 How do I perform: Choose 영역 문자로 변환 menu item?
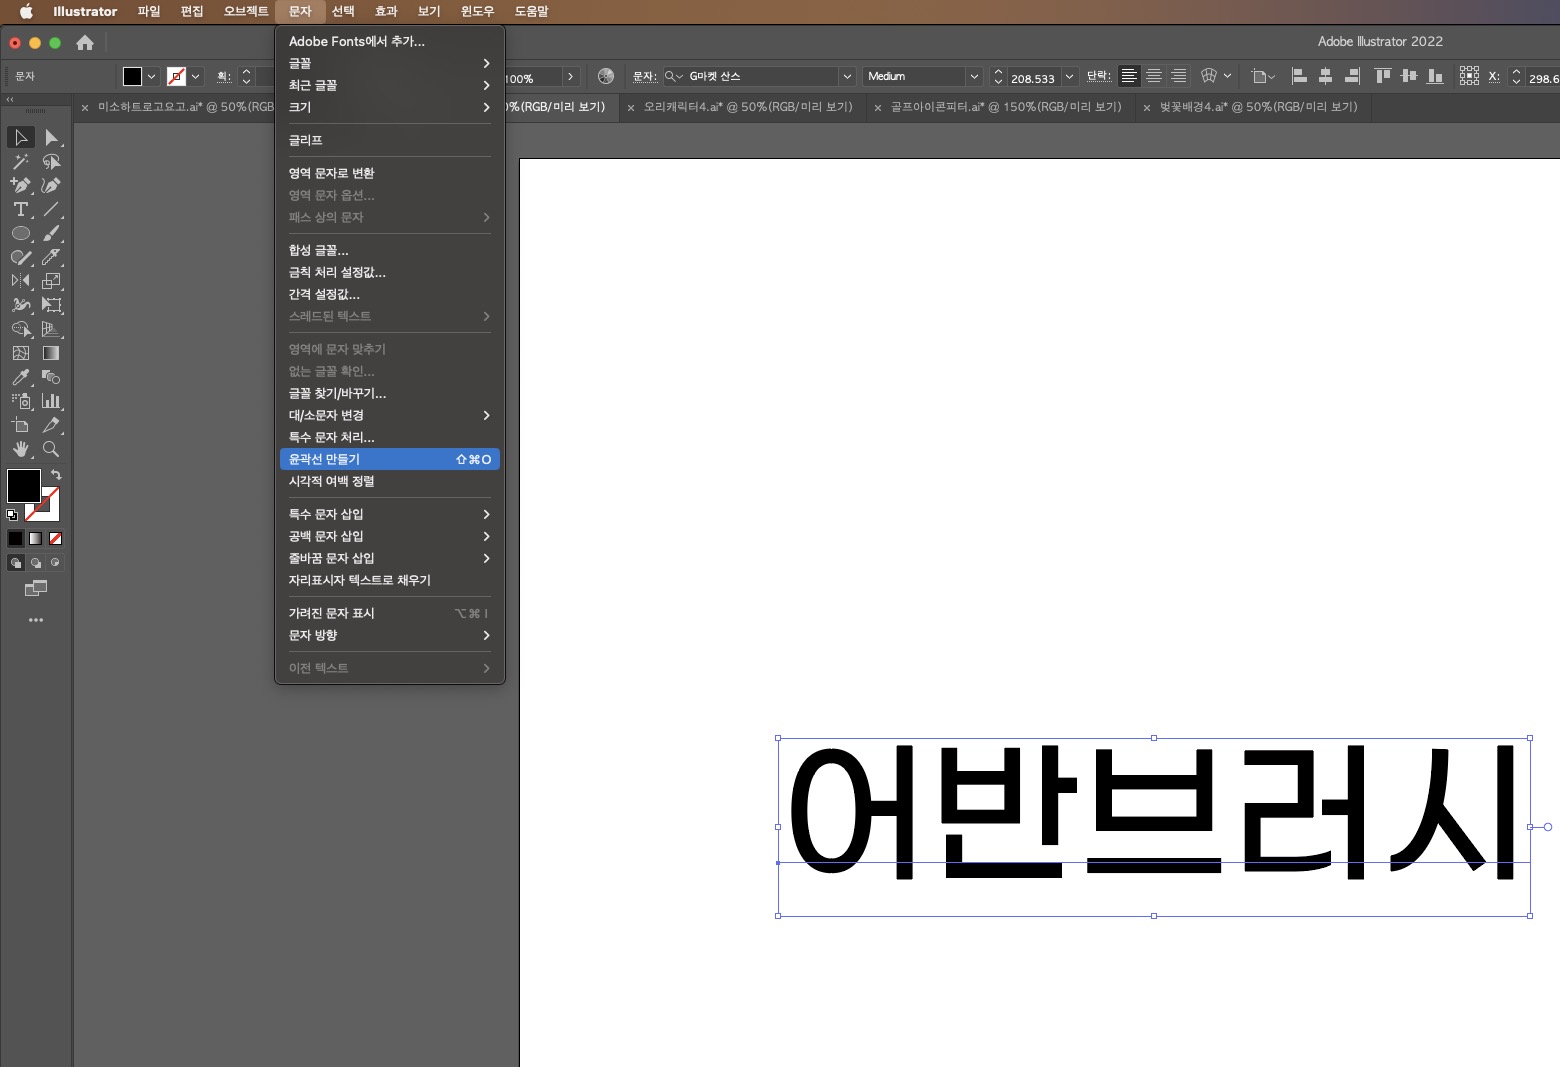click(390, 173)
